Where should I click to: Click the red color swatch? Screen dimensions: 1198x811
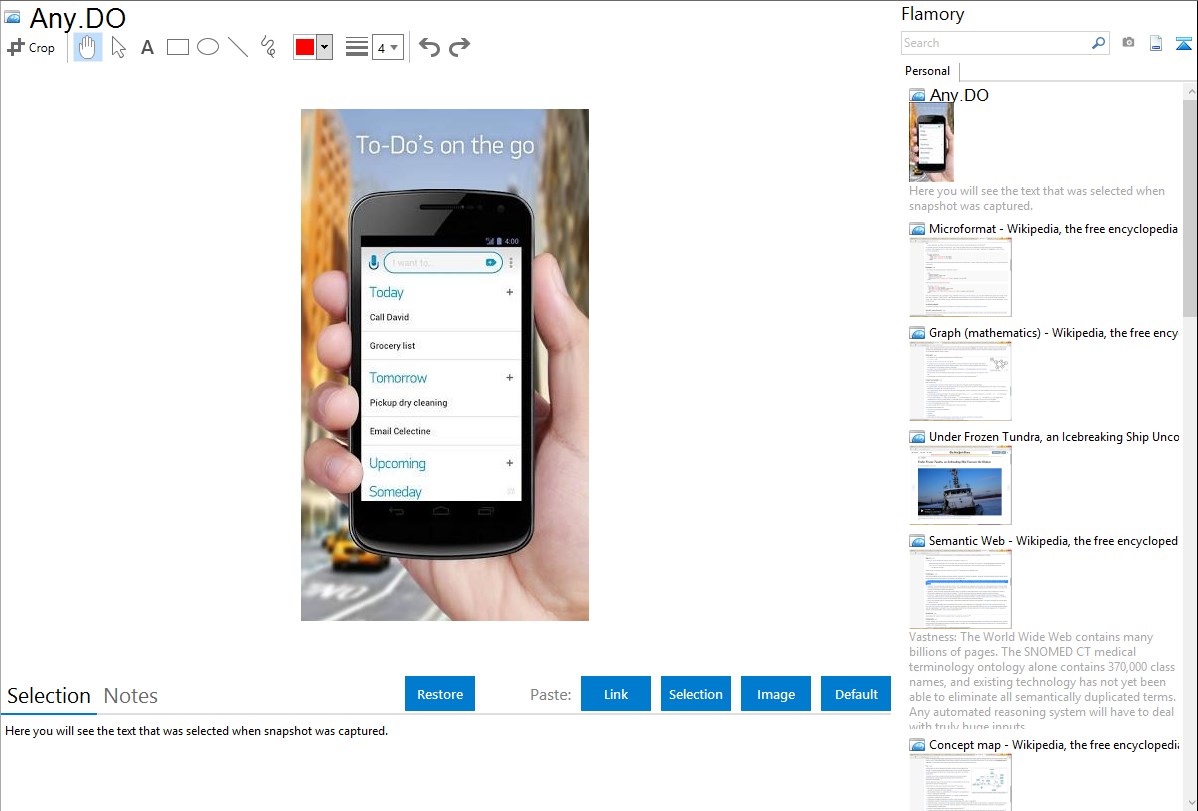pyautogui.click(x=305, y=47)
